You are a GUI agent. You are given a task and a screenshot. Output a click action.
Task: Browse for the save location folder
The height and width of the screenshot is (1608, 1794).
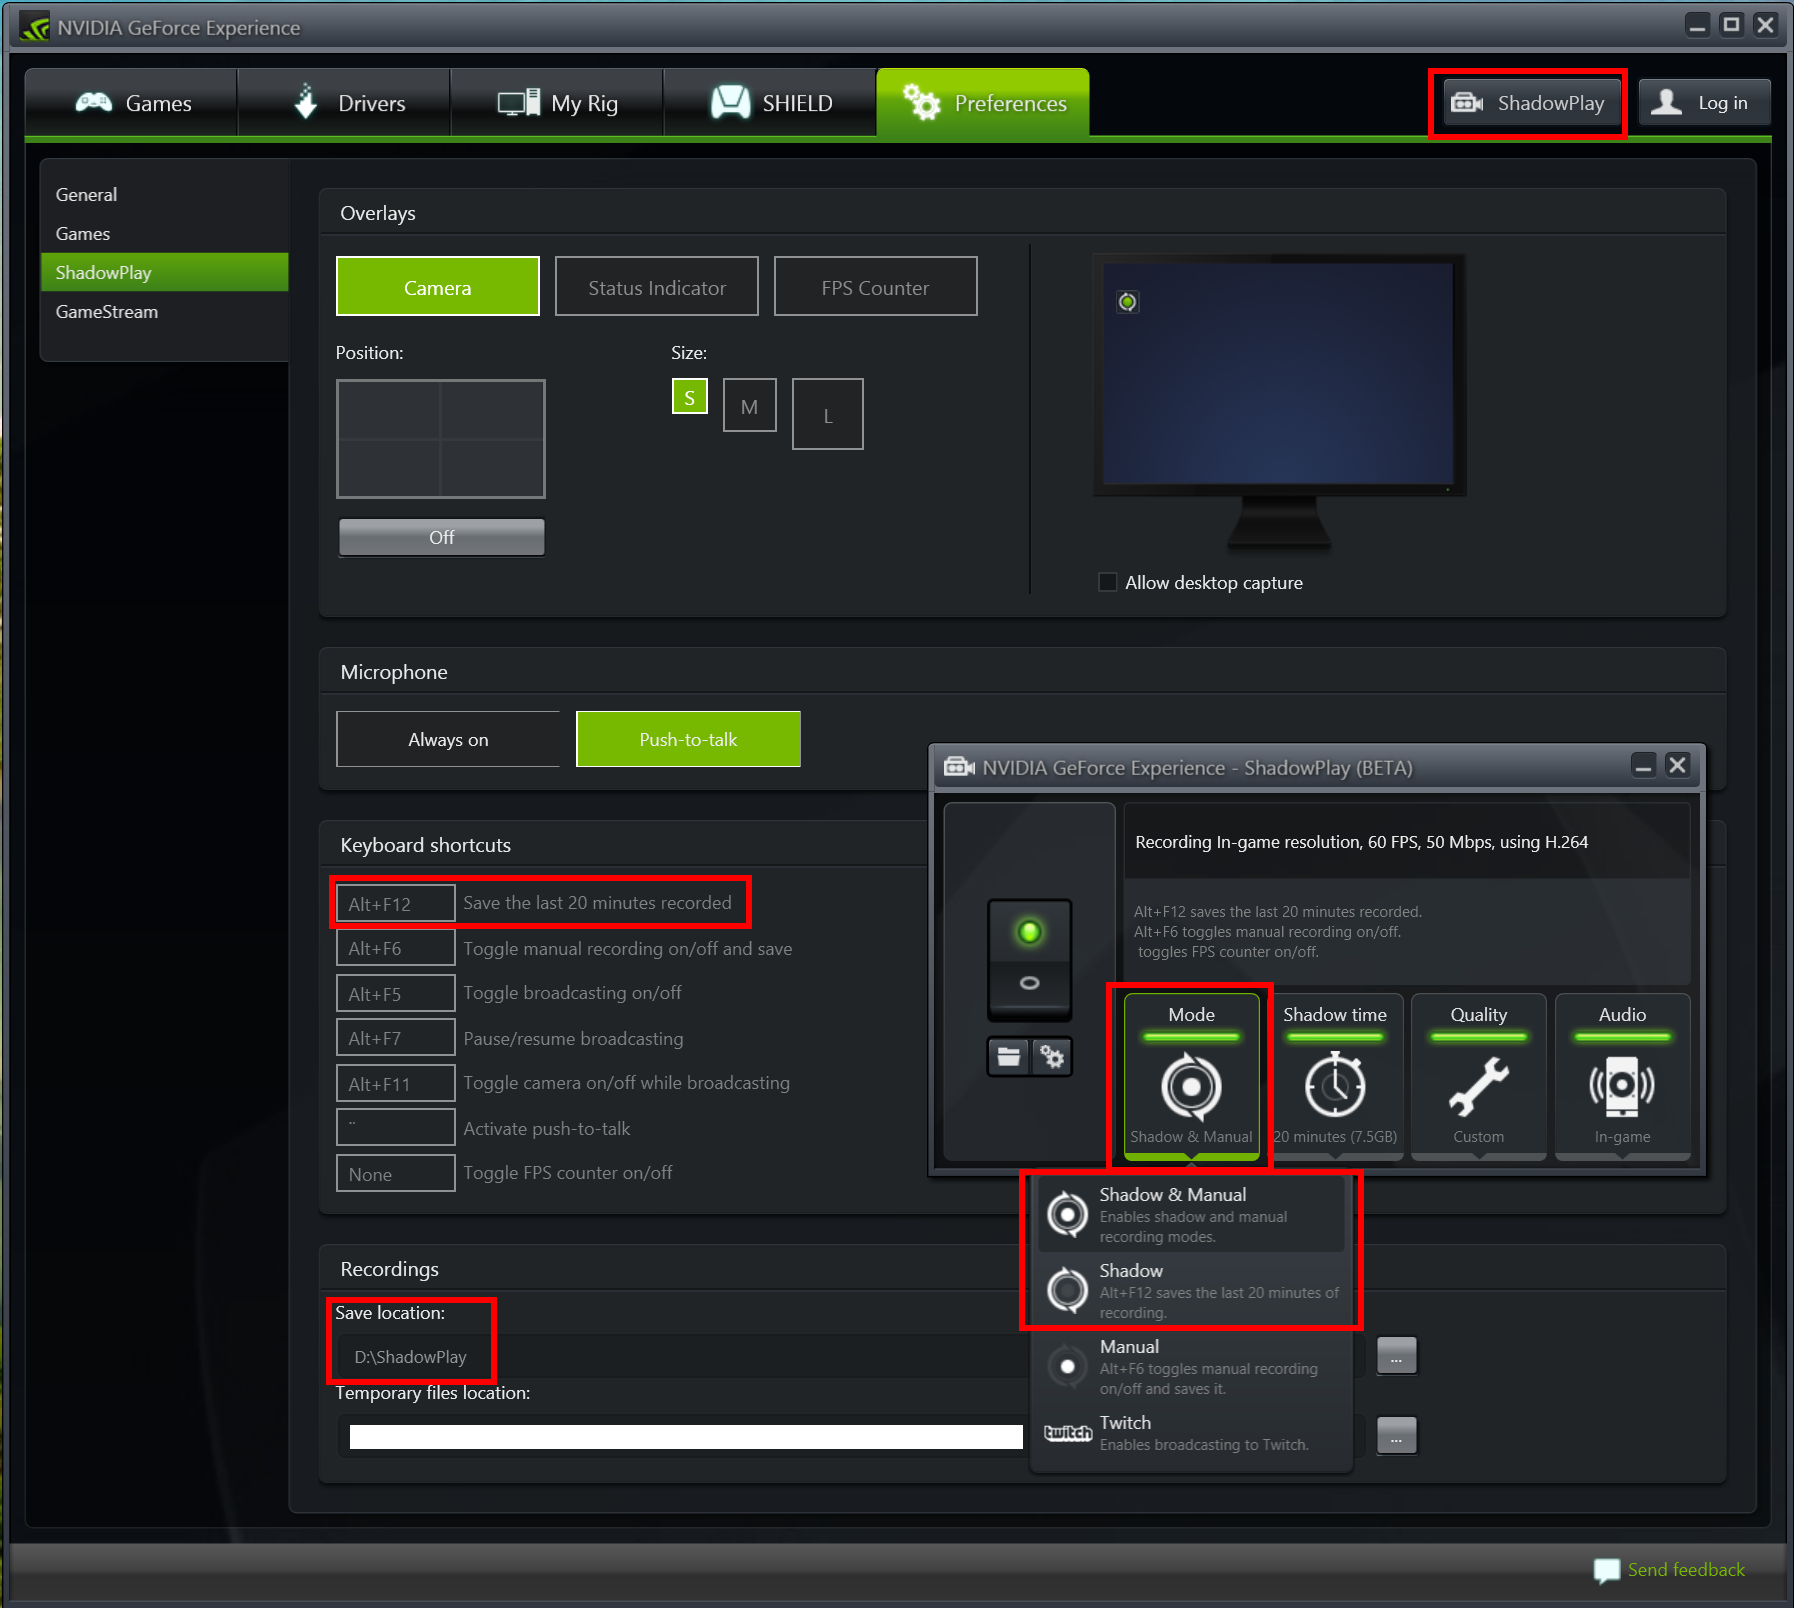click(x=1396, y=1356)
